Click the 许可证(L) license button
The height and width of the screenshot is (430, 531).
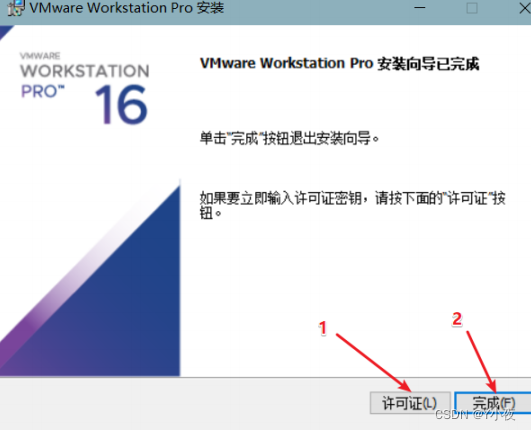[410, 403]
